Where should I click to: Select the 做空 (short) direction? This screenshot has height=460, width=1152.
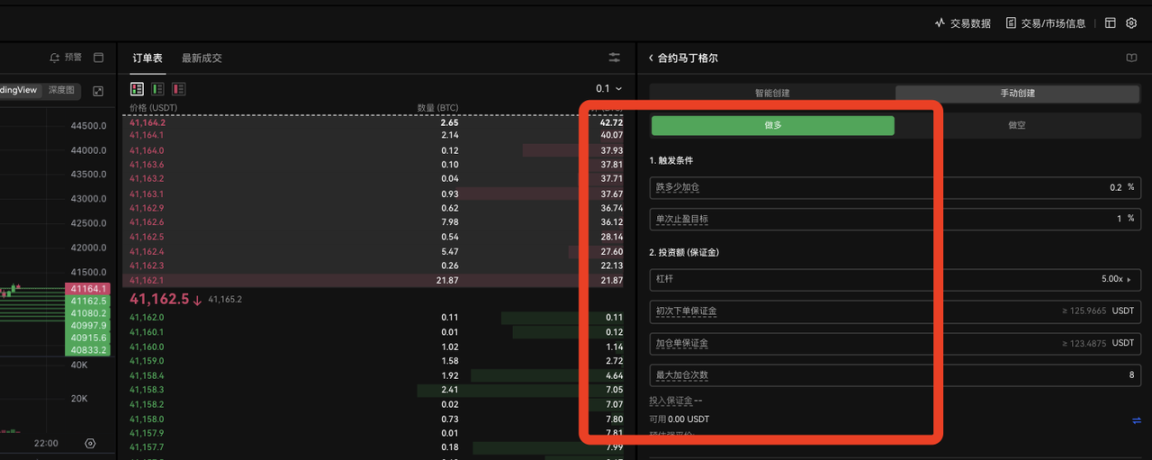1017,125
